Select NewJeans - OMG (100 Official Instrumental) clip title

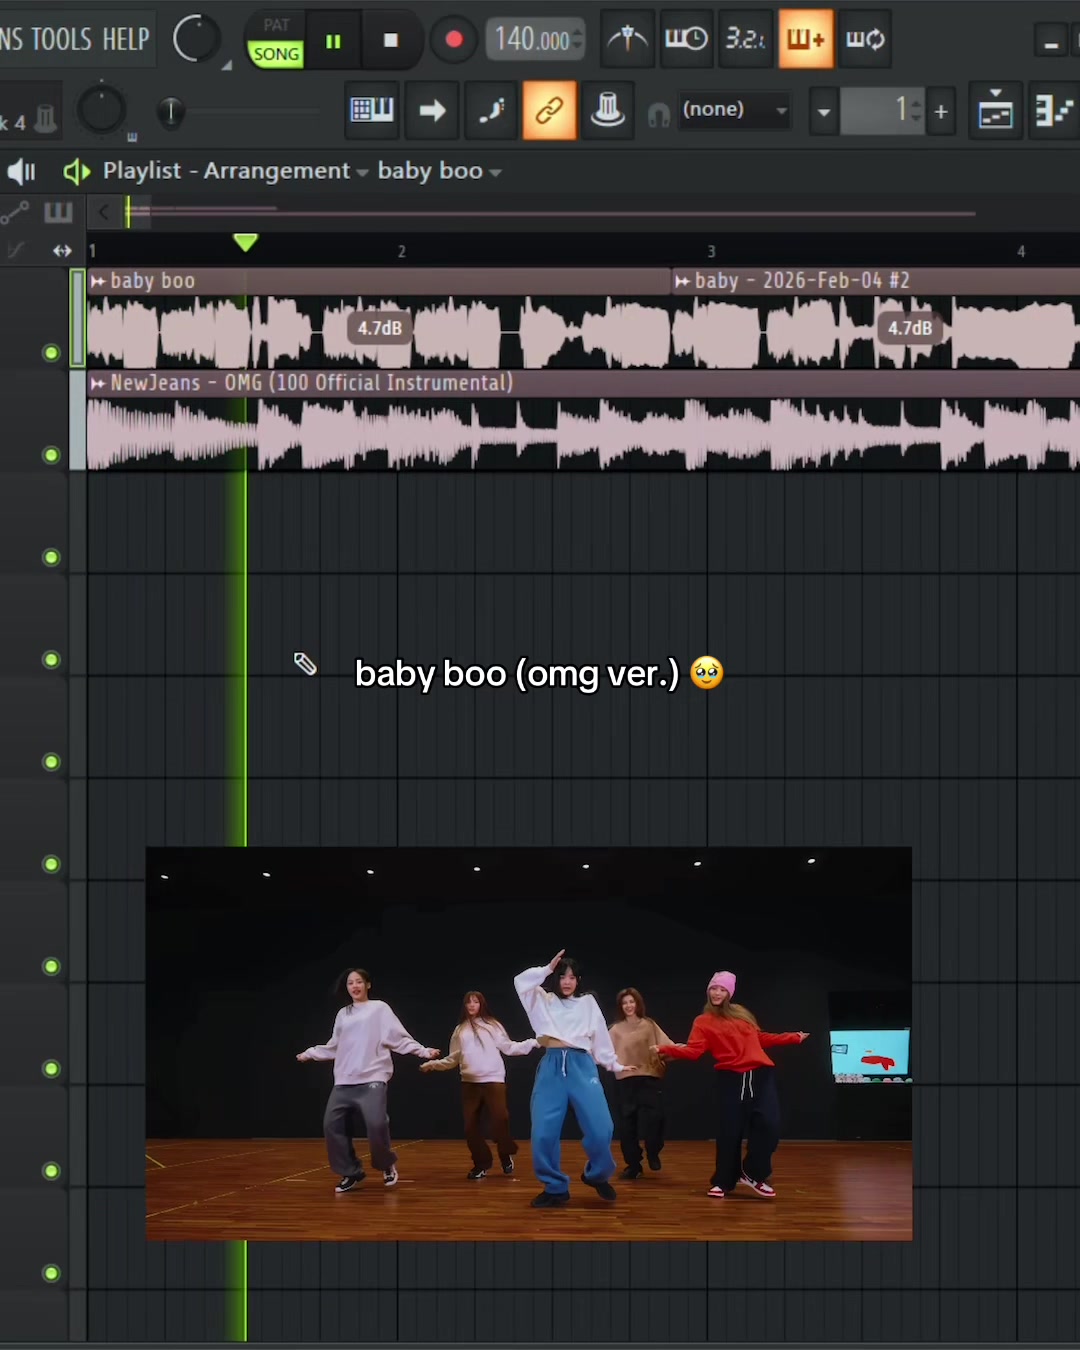pyautogui.click(x=311, y=383)
